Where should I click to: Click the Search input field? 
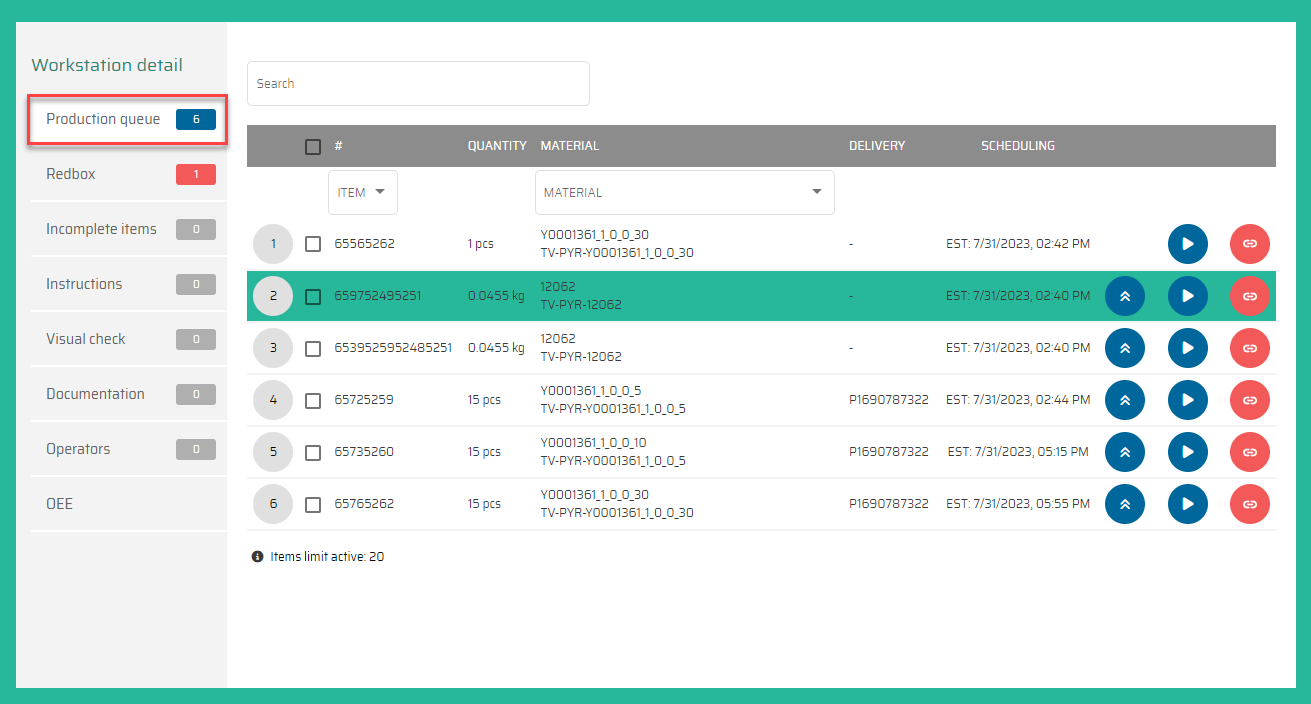click(x=418, y=84)
